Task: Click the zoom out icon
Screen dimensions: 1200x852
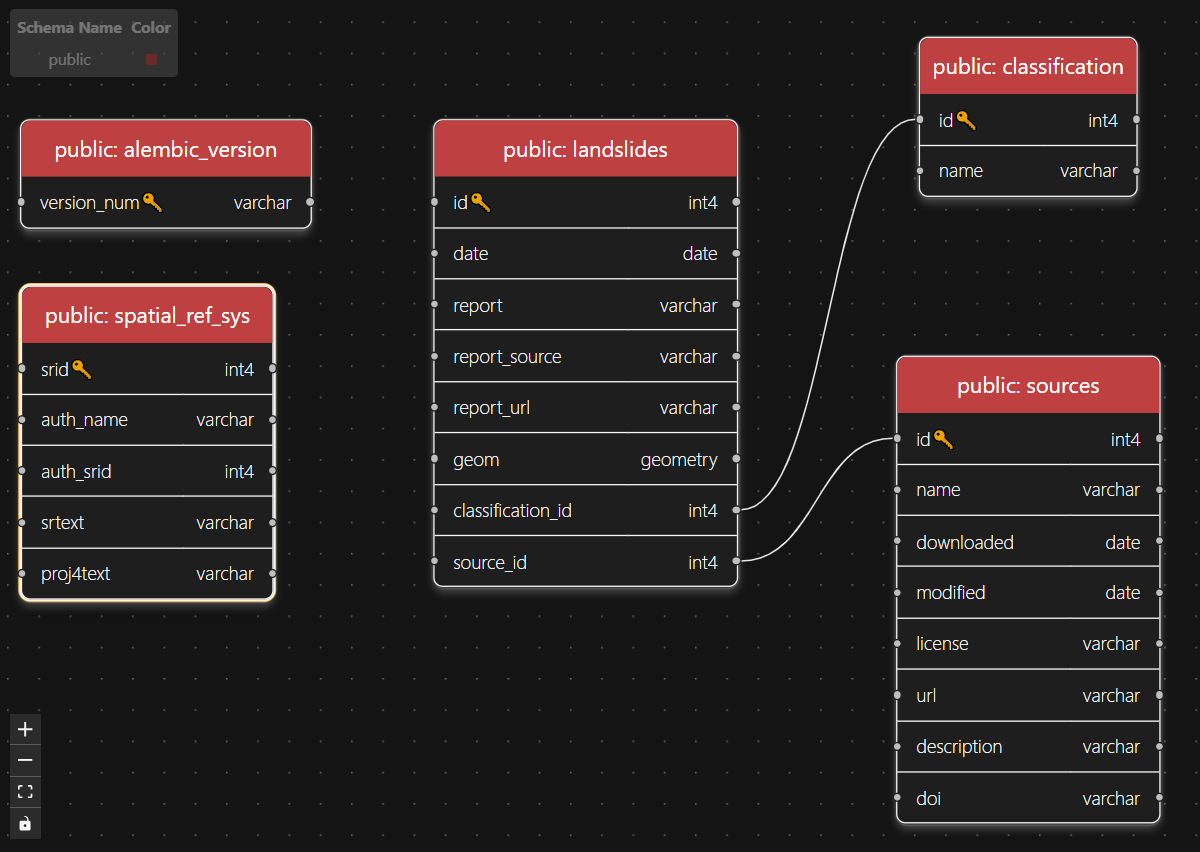Action: pyautogui.click(x=24, y=760)
